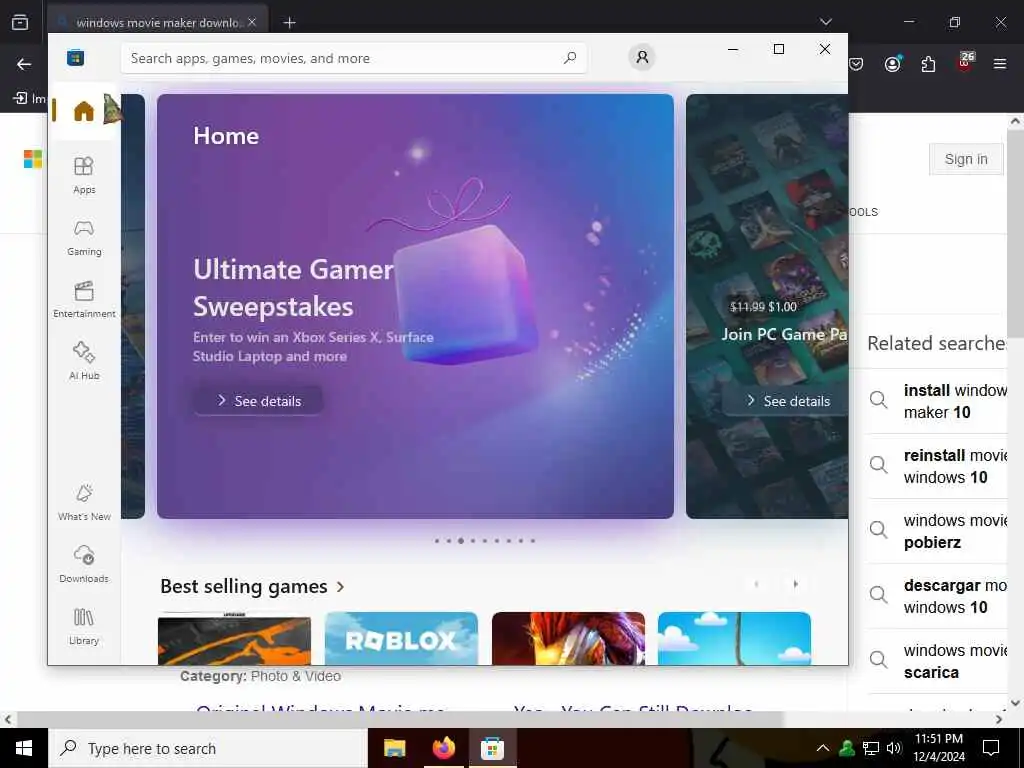Show previous best selling games with left arrow

tap(756, 584)
